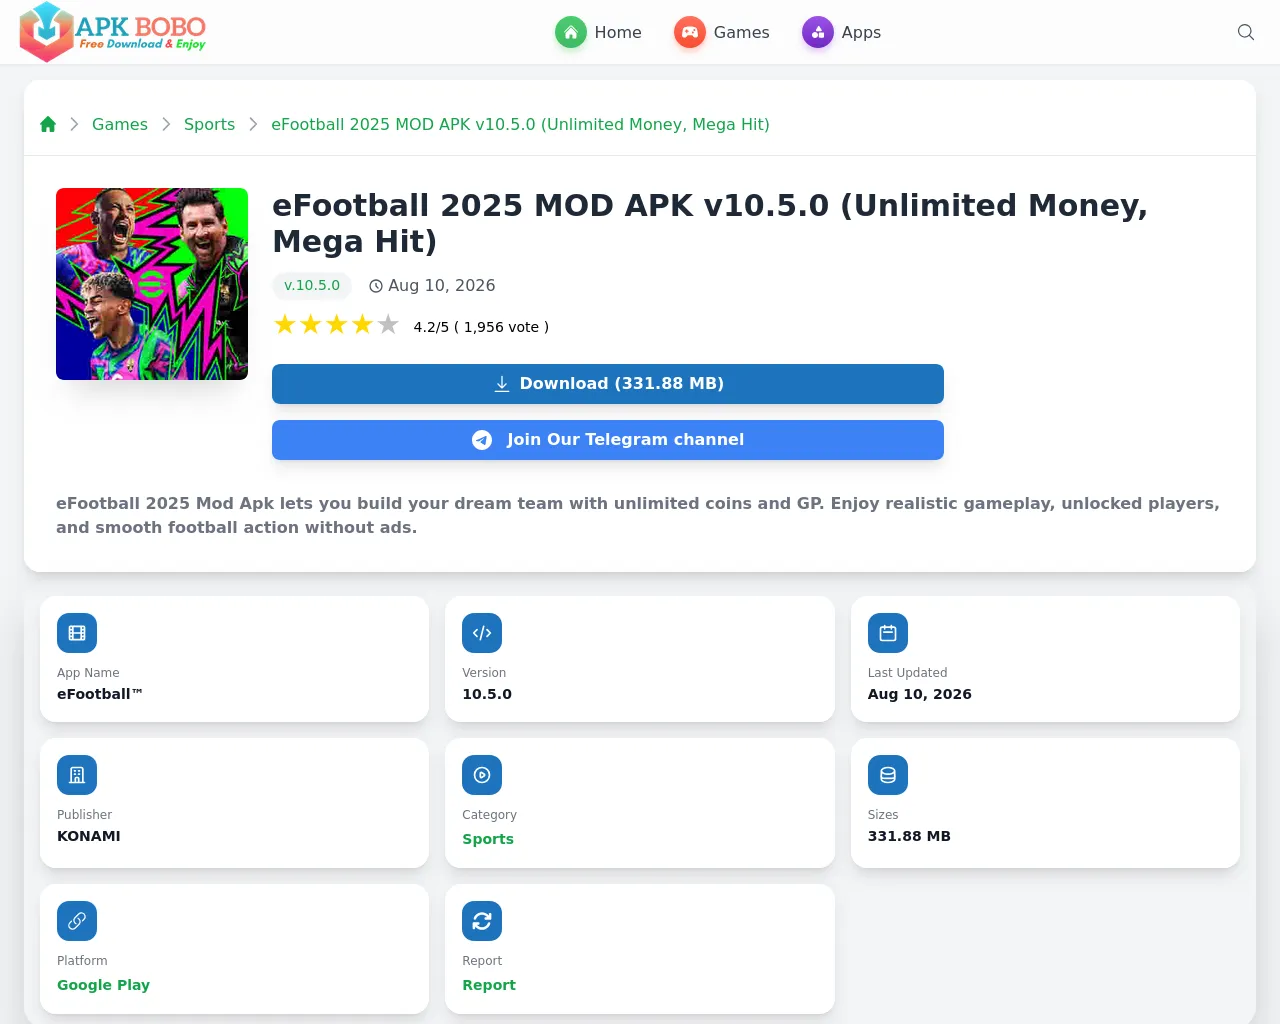Open the Home menu item
The height and width of the screenshot is (1024, 1280).
click(598, 32)
